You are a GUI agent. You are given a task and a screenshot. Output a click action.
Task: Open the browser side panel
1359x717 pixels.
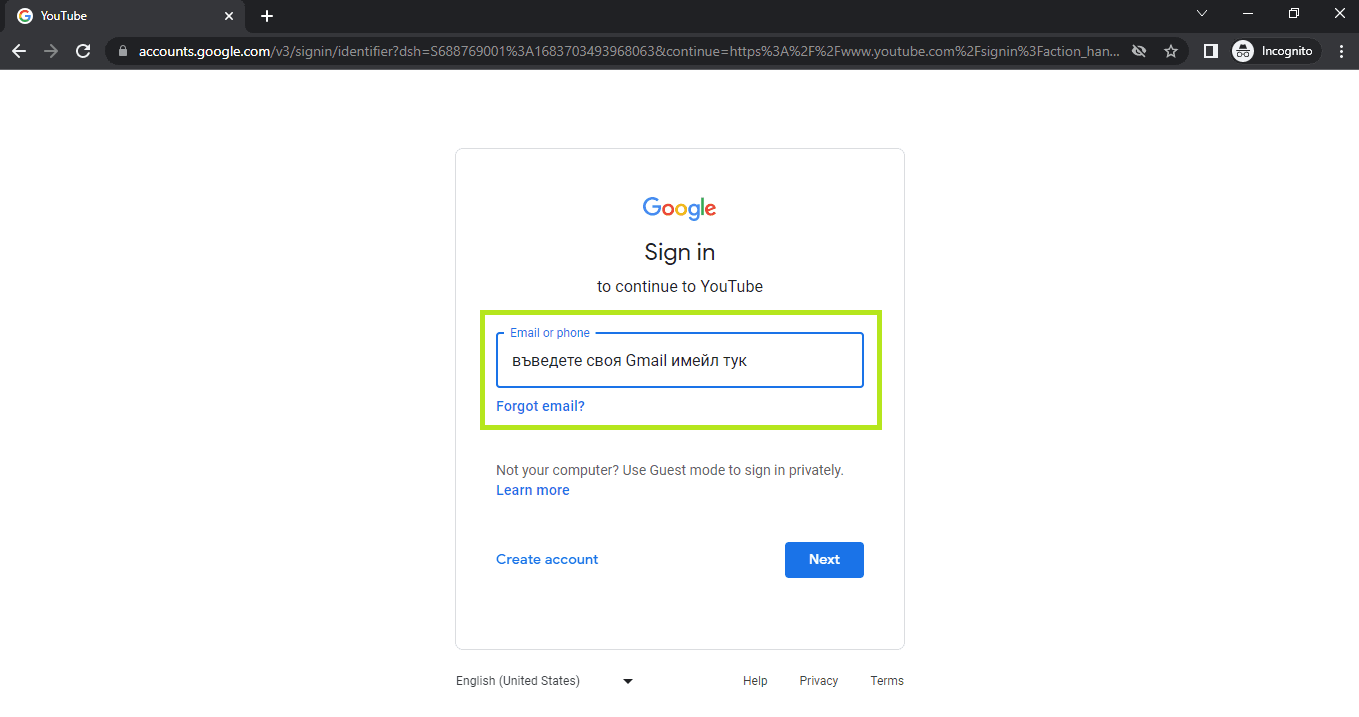[1210, 51]
